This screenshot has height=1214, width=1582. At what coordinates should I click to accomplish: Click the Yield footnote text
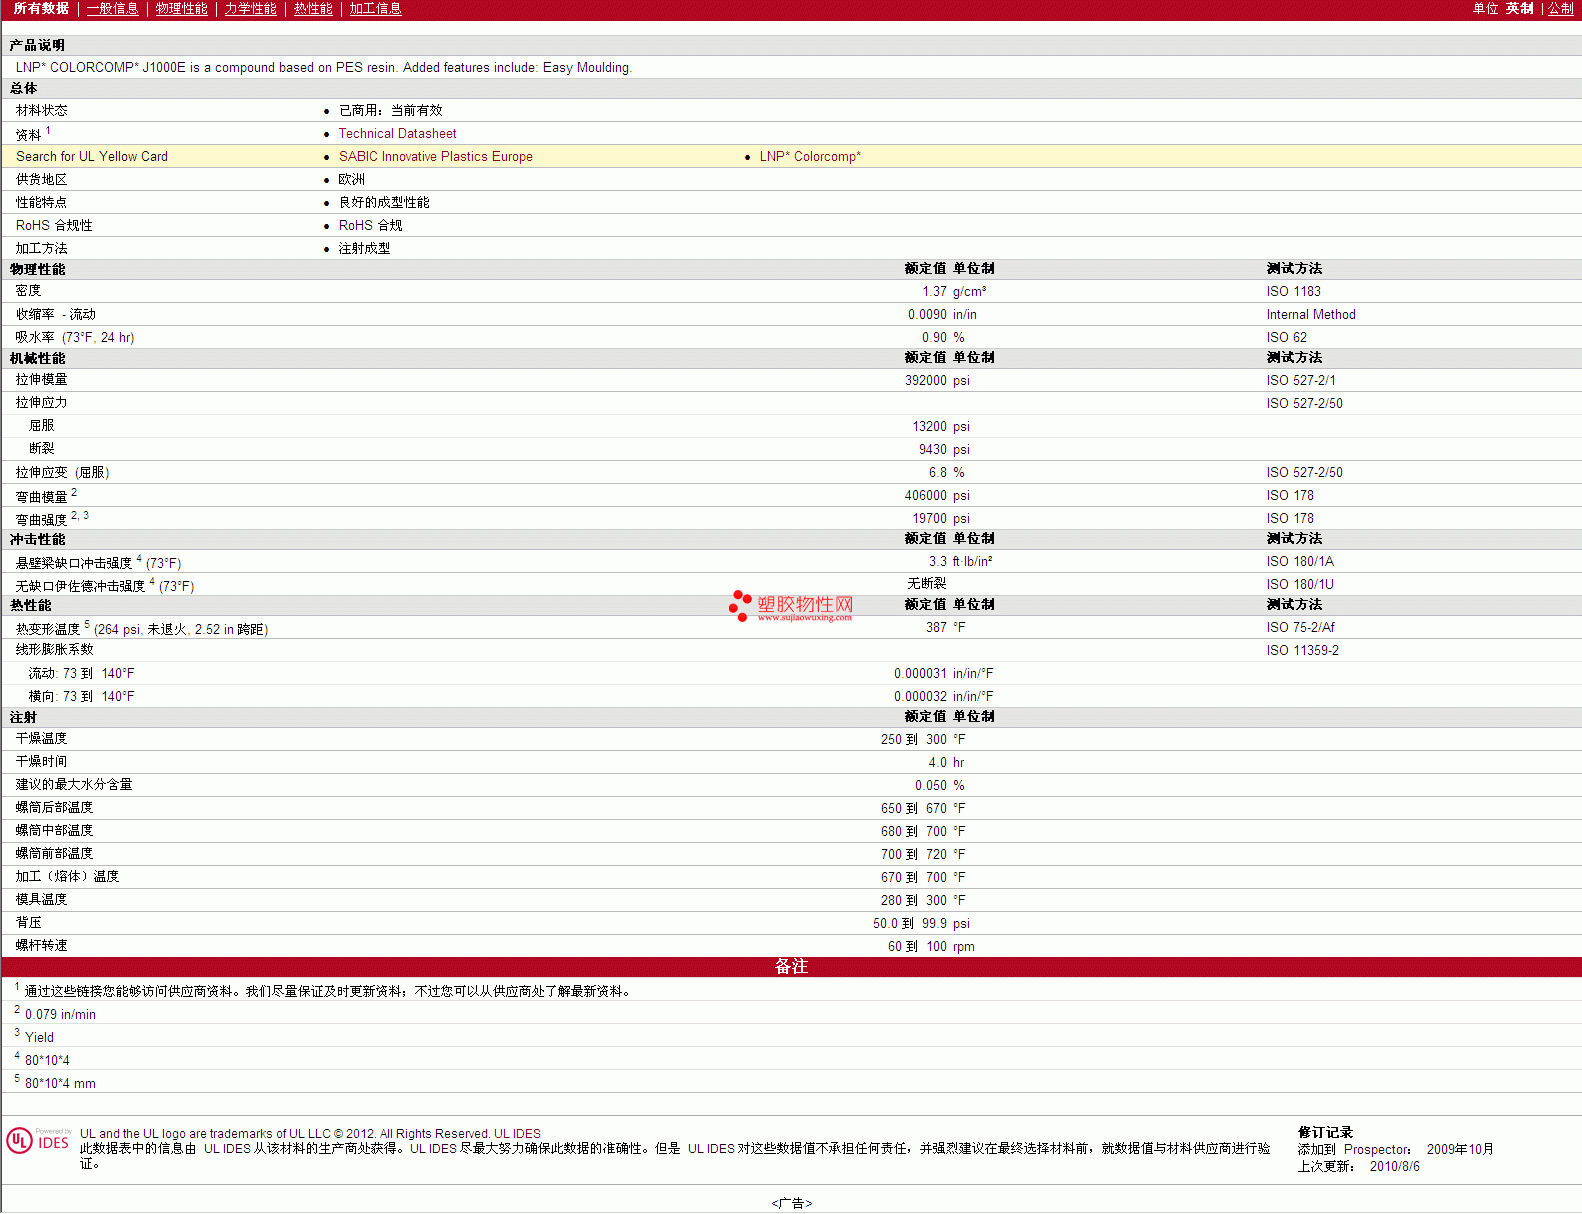pyautogui.click(x=39, y=1037)
